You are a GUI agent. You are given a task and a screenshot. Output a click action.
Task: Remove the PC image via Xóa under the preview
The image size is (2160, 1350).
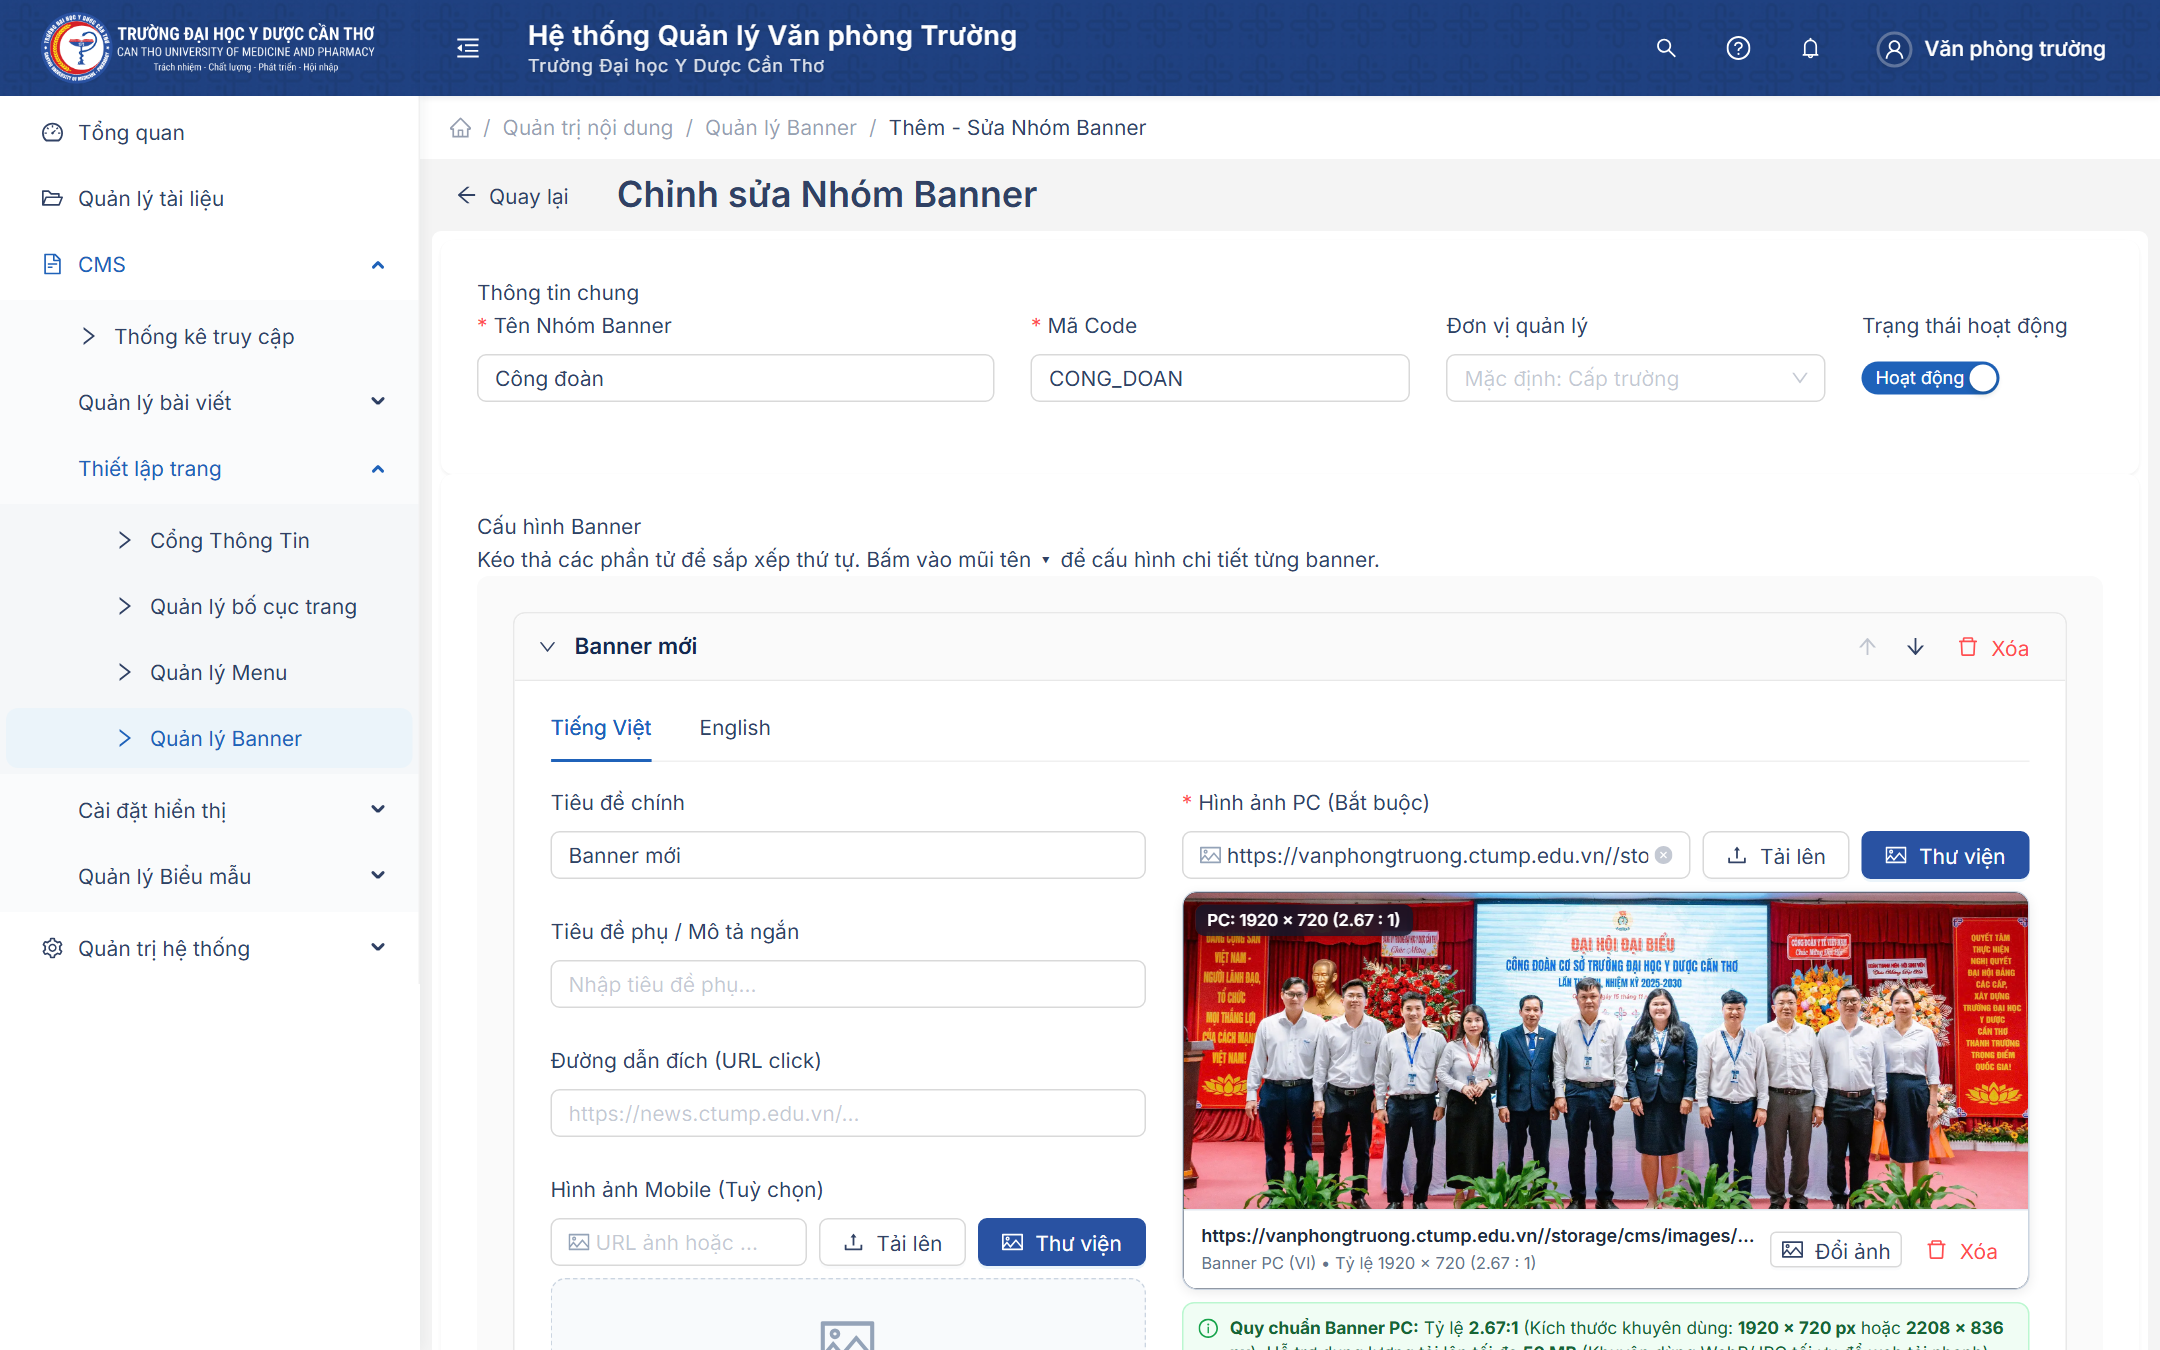coord(1962,1251)
